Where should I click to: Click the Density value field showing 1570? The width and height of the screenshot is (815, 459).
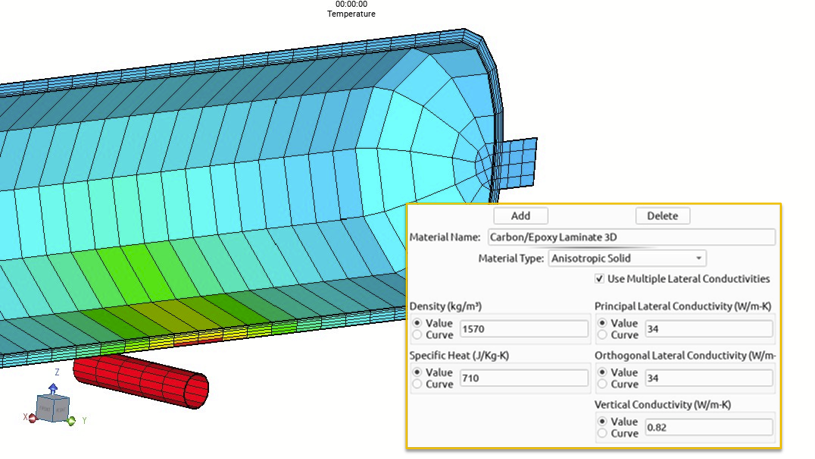click(x=523, y=329)
